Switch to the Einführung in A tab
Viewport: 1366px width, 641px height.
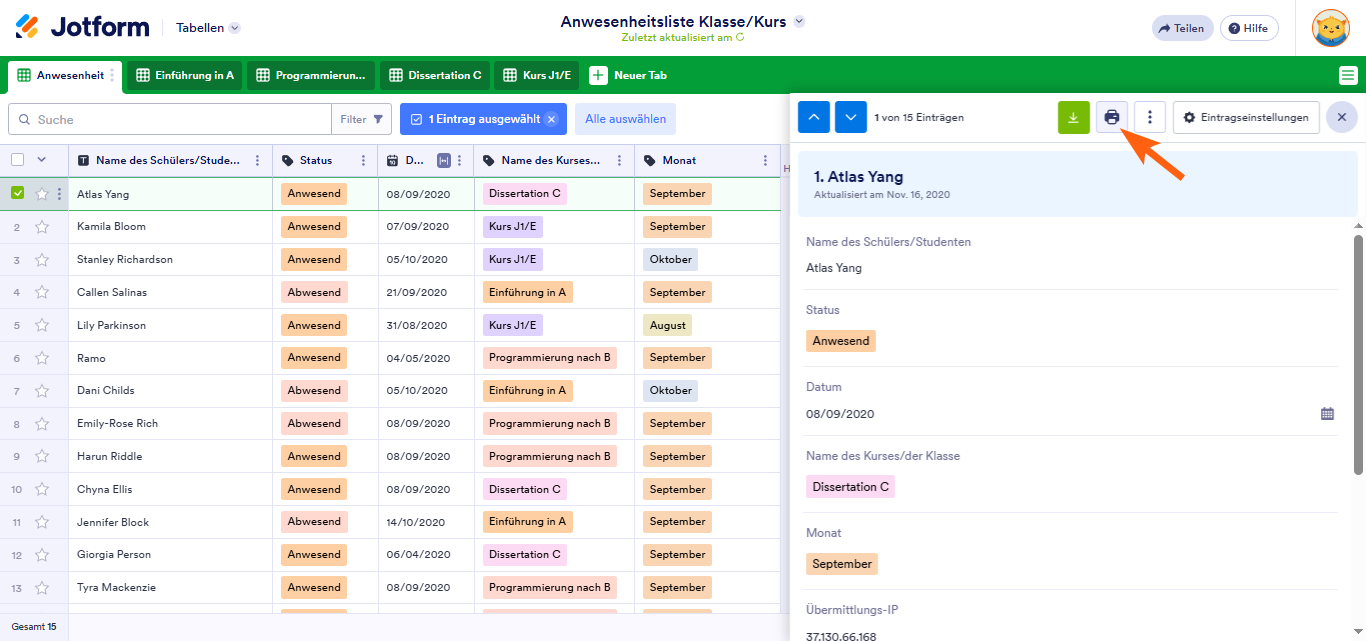click(185, 75)
